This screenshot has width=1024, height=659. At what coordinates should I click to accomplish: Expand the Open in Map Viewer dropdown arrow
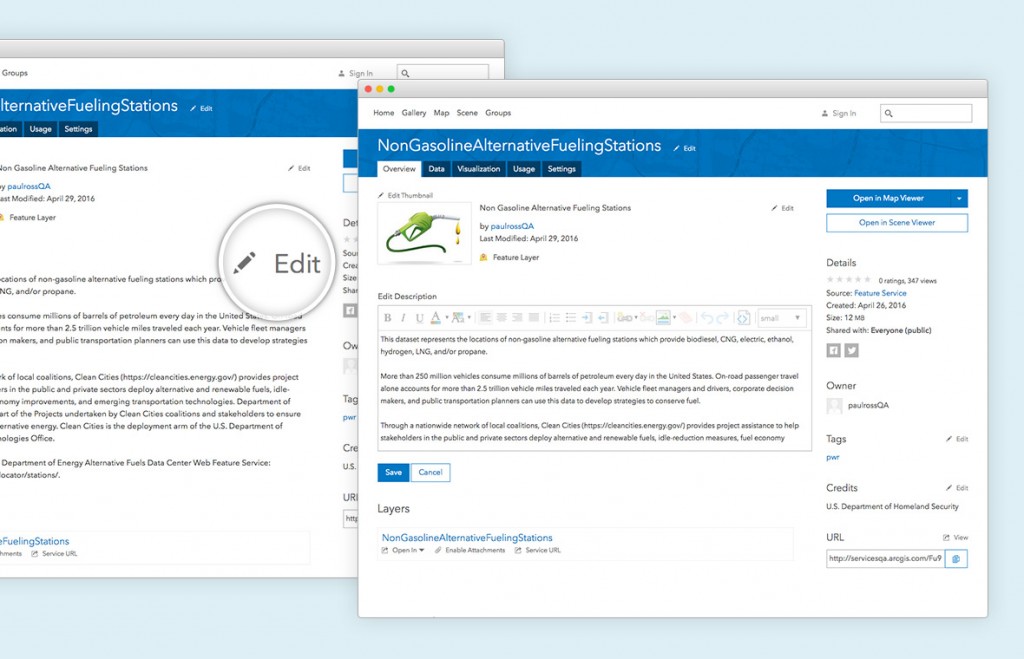961,198
